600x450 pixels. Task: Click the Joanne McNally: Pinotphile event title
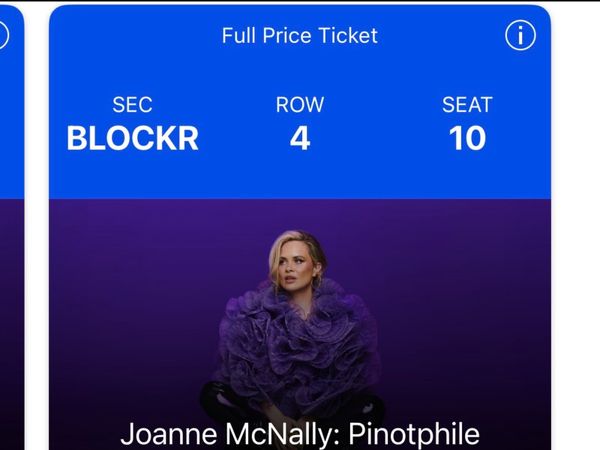(300, 434)
